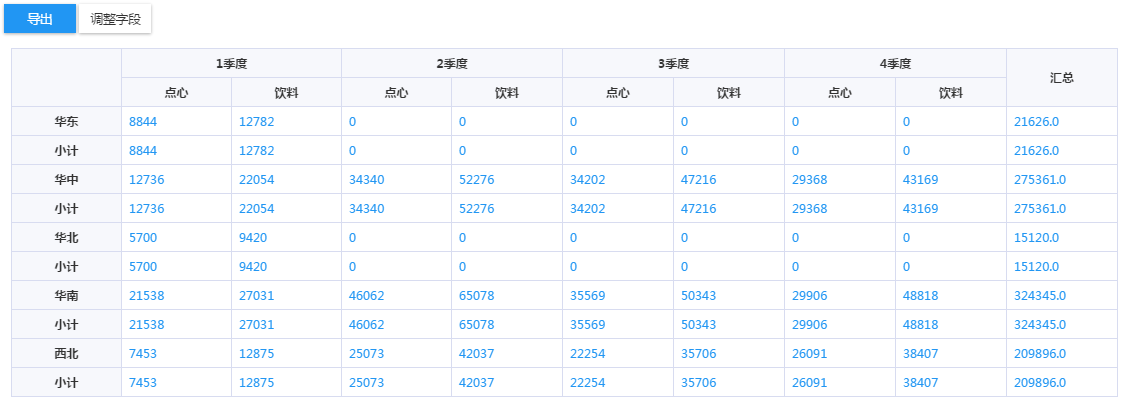Select value 12782 in the 华东 row
The image size is (1127, 410).
(x=256, y=121)
